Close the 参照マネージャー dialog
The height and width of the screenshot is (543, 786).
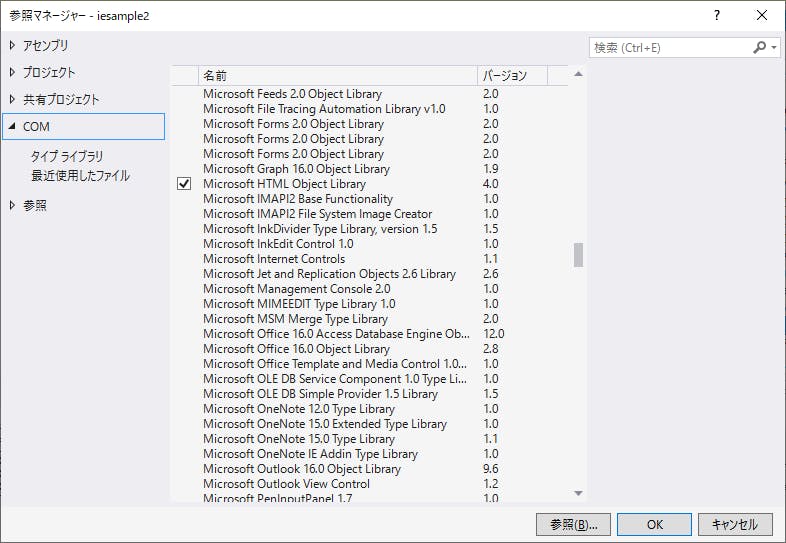point(762,16)
